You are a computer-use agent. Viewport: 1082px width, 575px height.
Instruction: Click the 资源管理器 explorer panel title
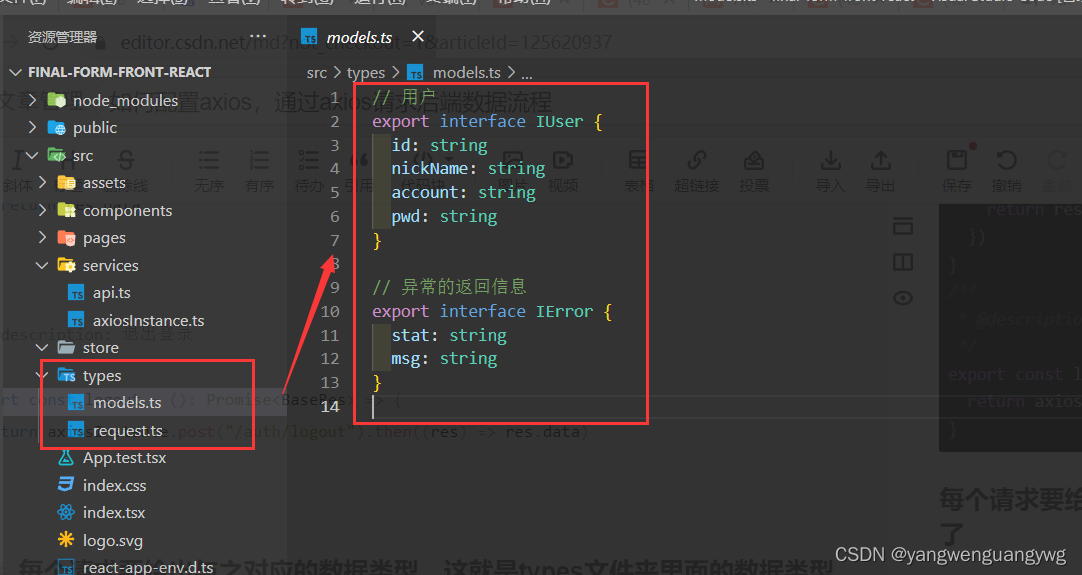click(62, 37)
